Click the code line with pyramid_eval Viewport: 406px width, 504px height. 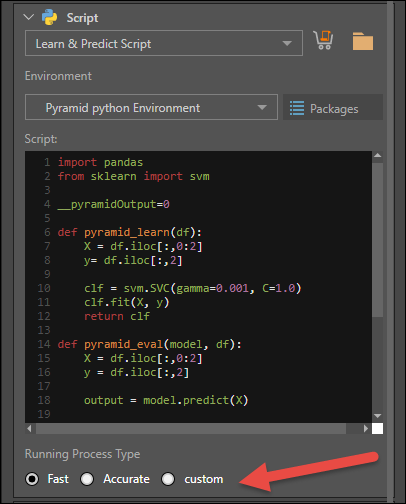coord(149,344)
